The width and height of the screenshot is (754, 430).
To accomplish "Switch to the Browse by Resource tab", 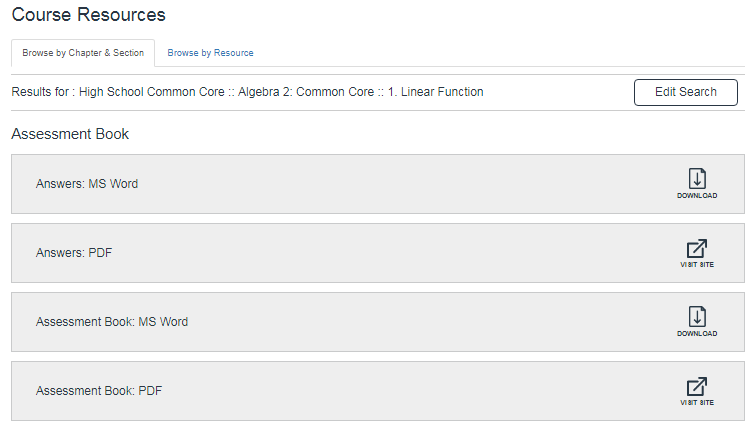I will point(210,53).
